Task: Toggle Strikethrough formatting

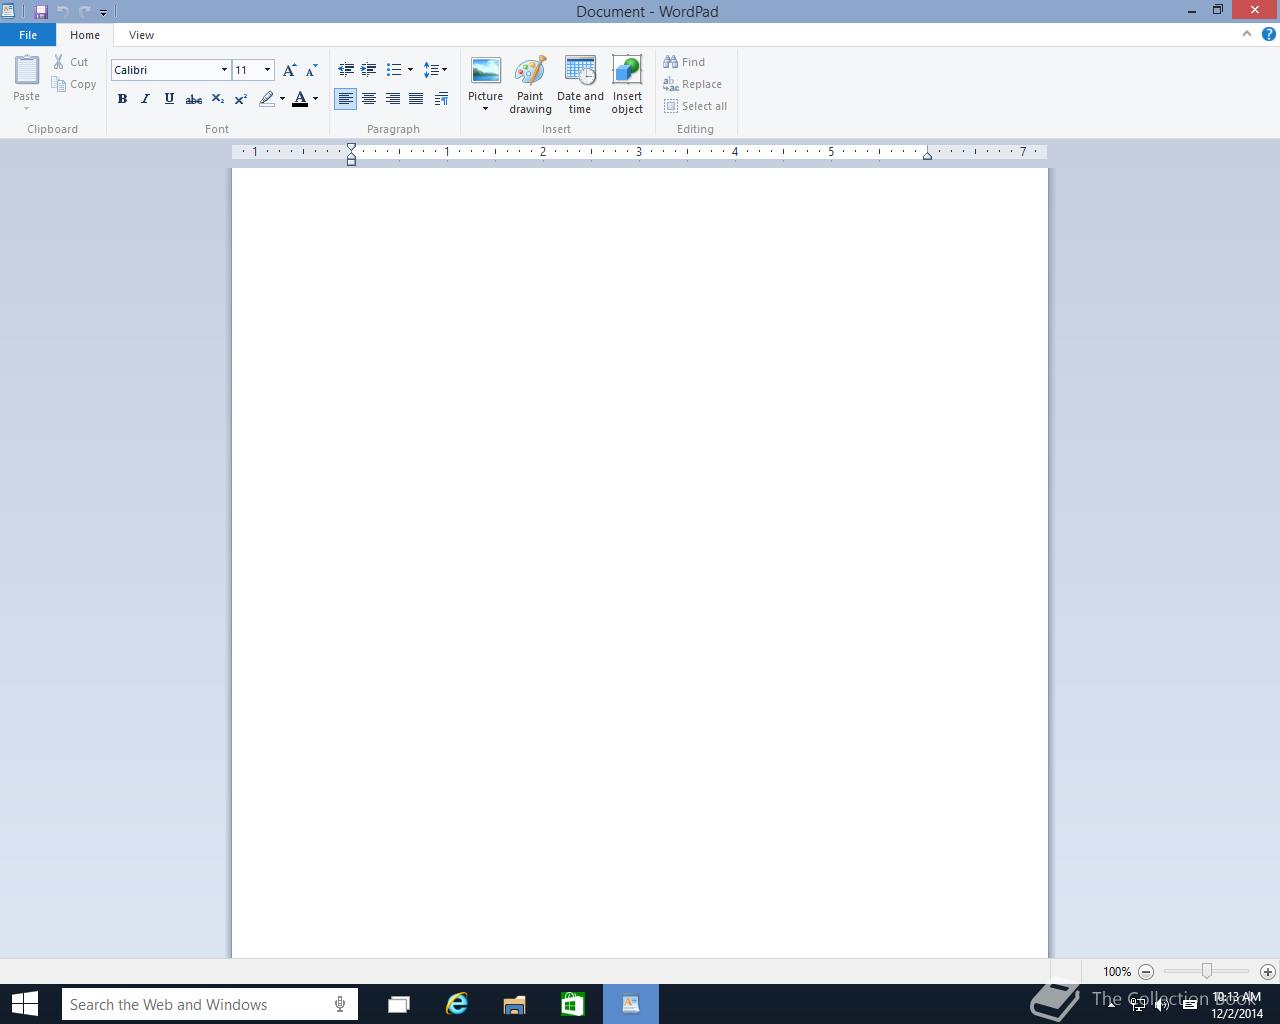Action: point(194,99)
